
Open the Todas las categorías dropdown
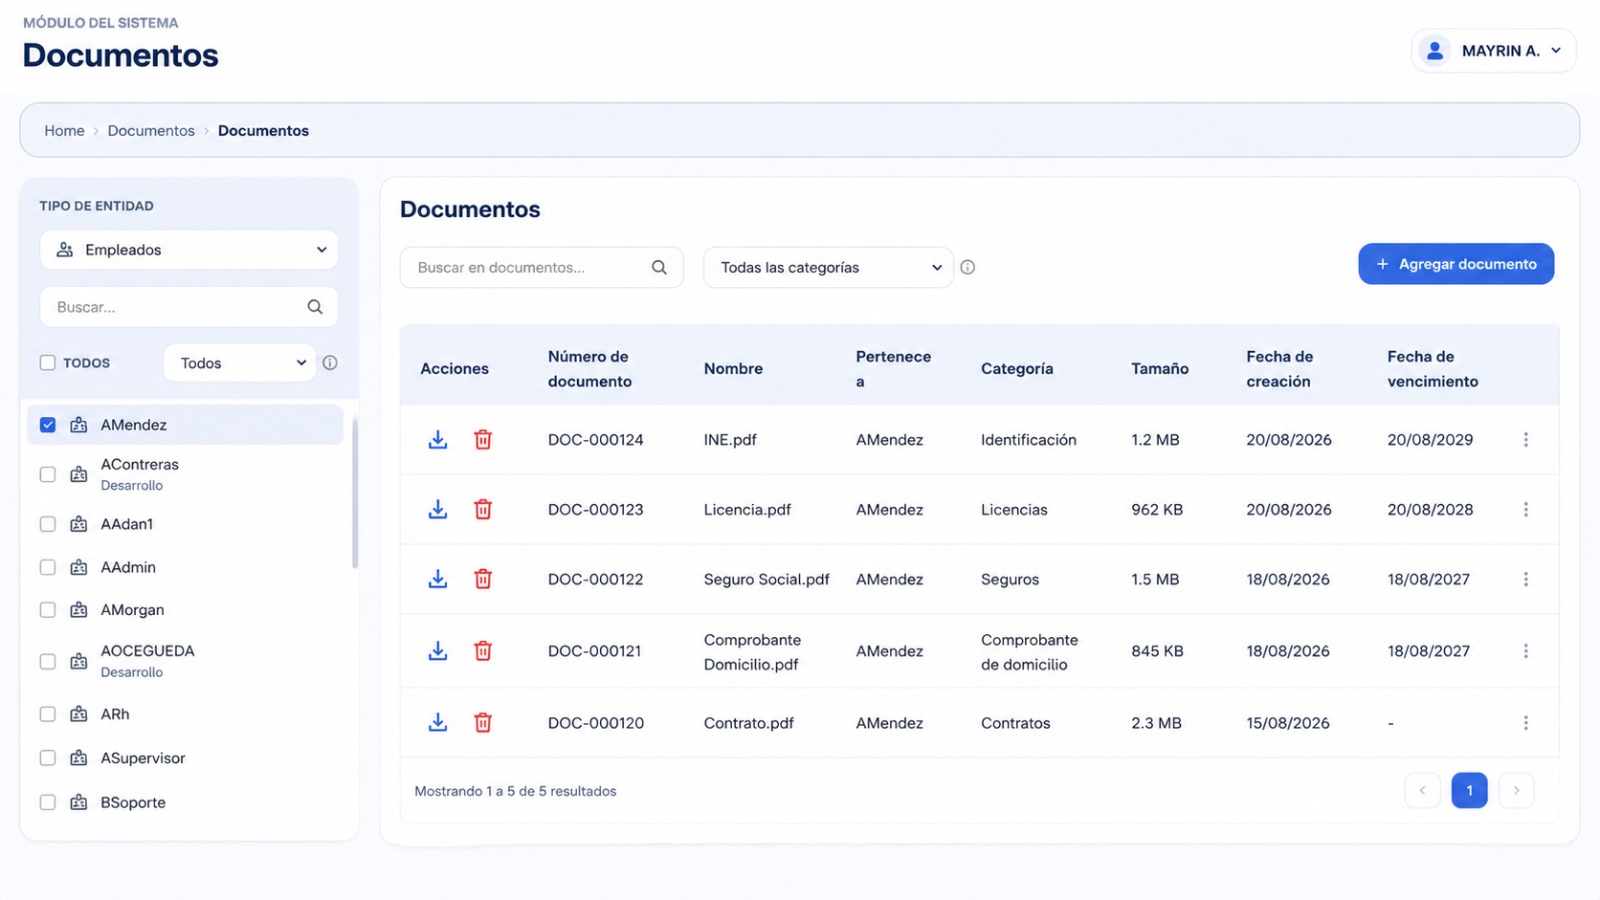pos(828,267)
